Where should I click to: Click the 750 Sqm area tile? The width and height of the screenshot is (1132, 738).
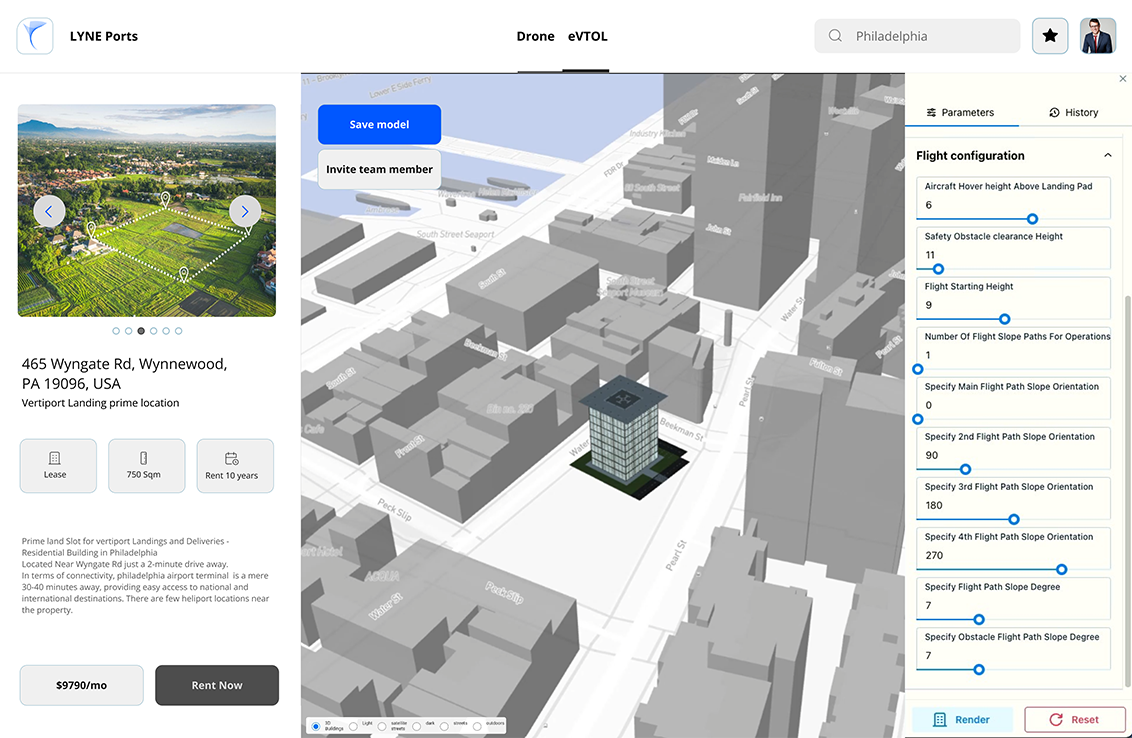[146, 466]
